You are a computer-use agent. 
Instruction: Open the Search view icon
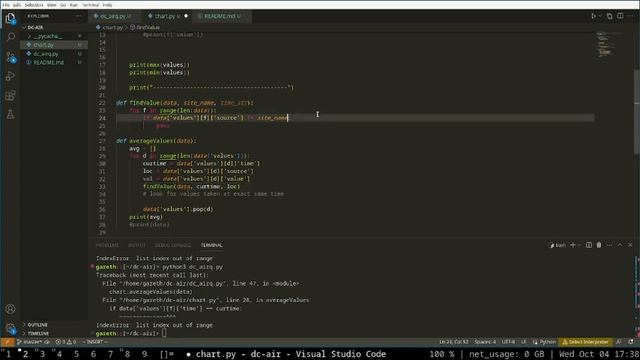point(10,38)
